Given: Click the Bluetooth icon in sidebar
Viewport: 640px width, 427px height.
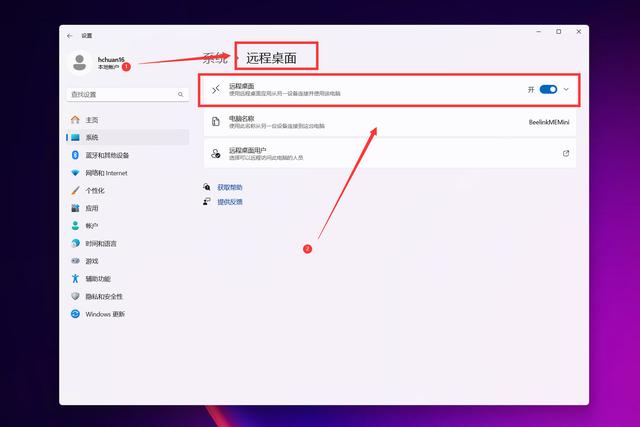Looking at the screenshot, I should (x=75, y=155).
